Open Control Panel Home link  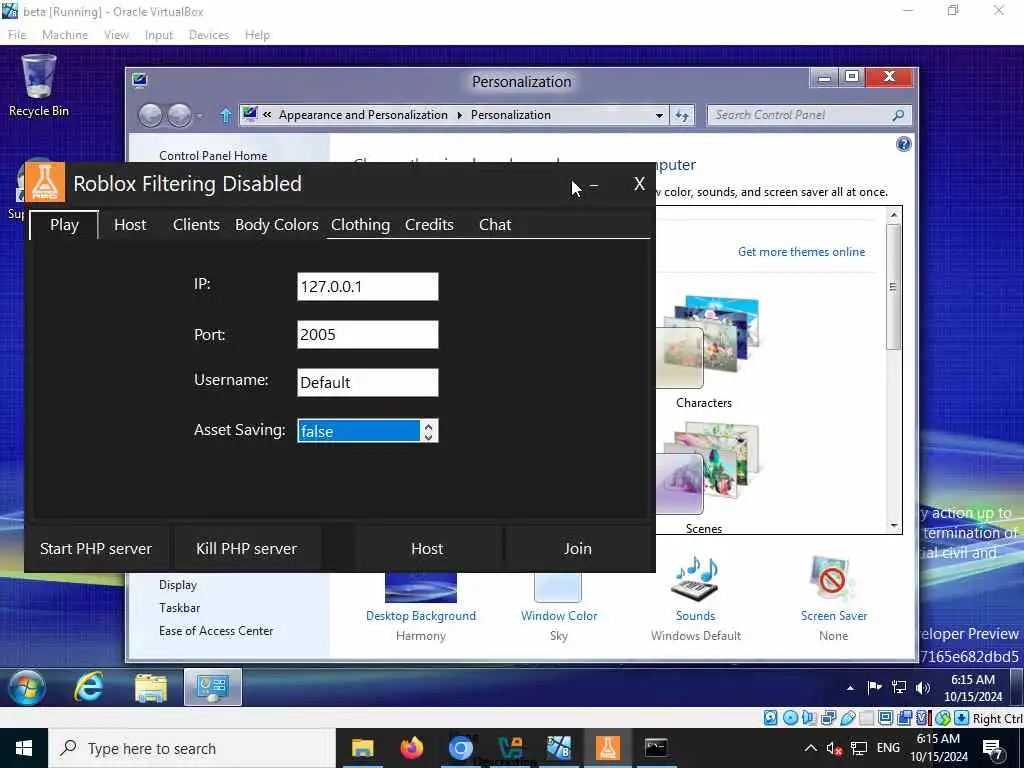(x=213, y=155)
